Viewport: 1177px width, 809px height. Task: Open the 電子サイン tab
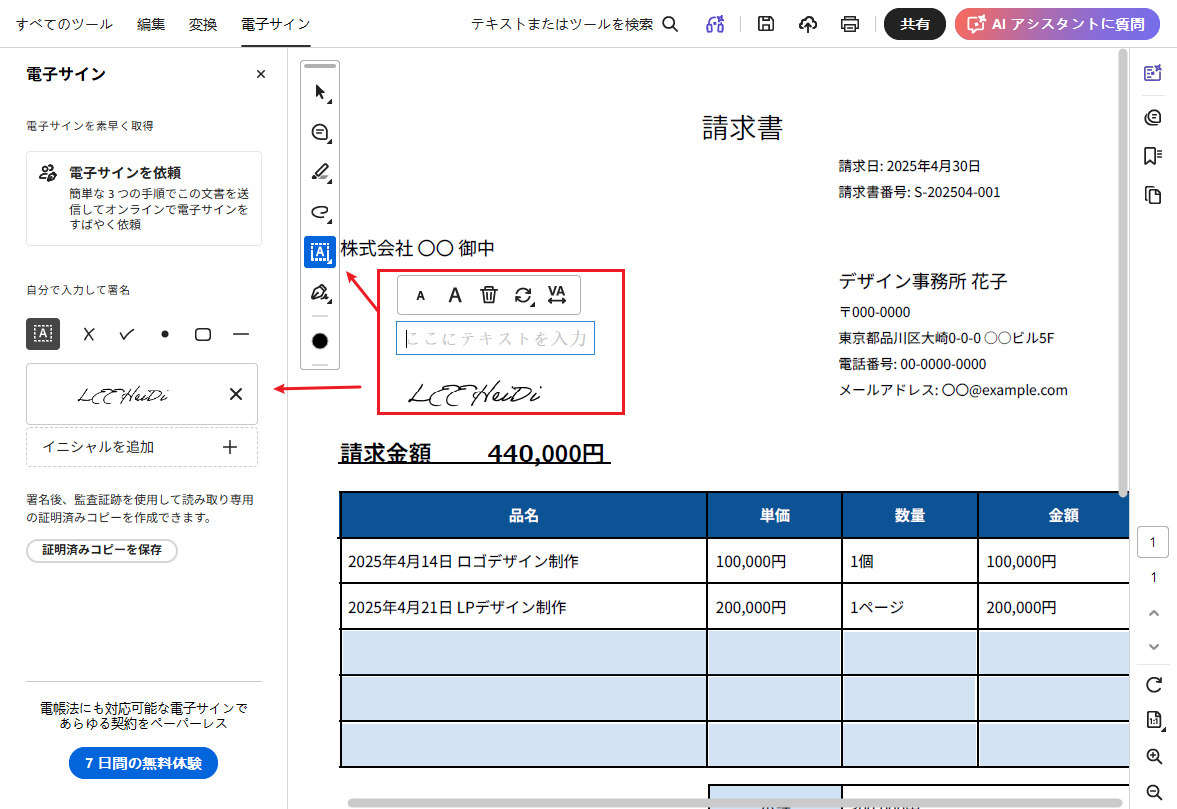click(275, 24)
